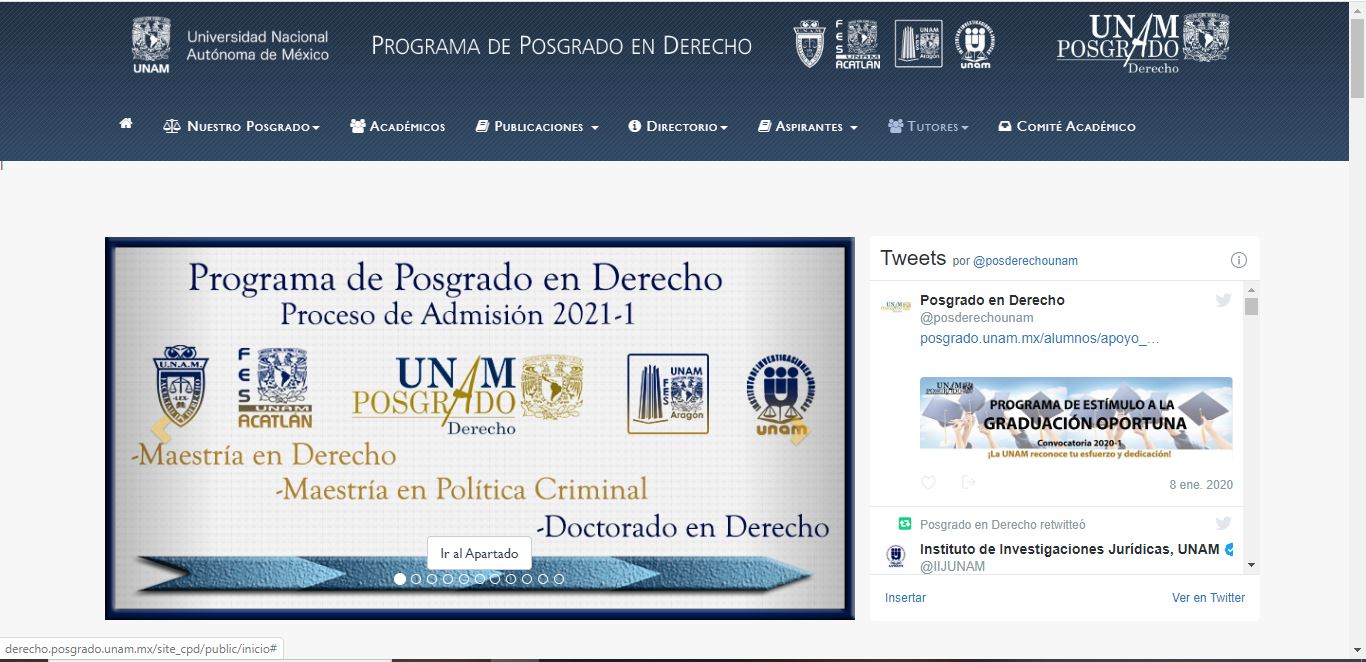Image resolution: width=1366 pixels, height=662 pixels.
Task: Click the Ir al Apartado button
Action: click(479, 553)
